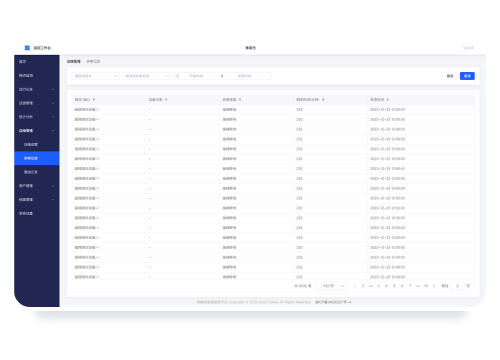The image size is (500, 360).
Task: Click the blue search button
Action: pos(467,76)
